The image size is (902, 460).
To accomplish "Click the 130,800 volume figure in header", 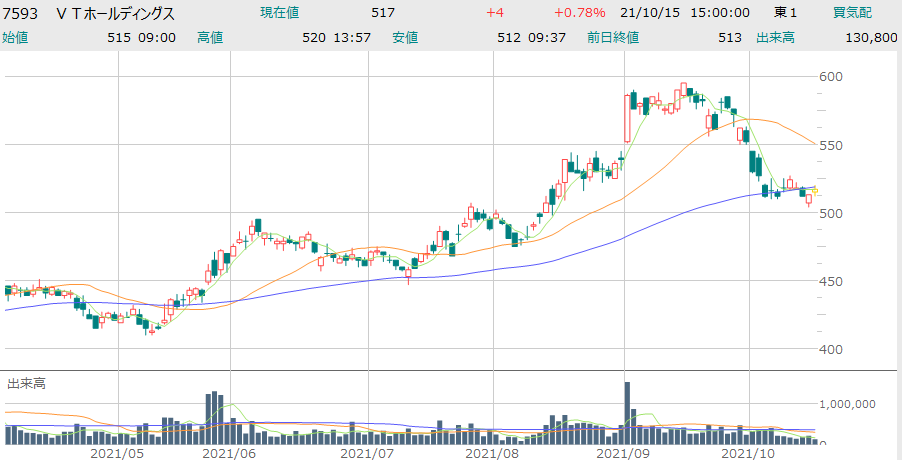I will click(x=872, y=38).
